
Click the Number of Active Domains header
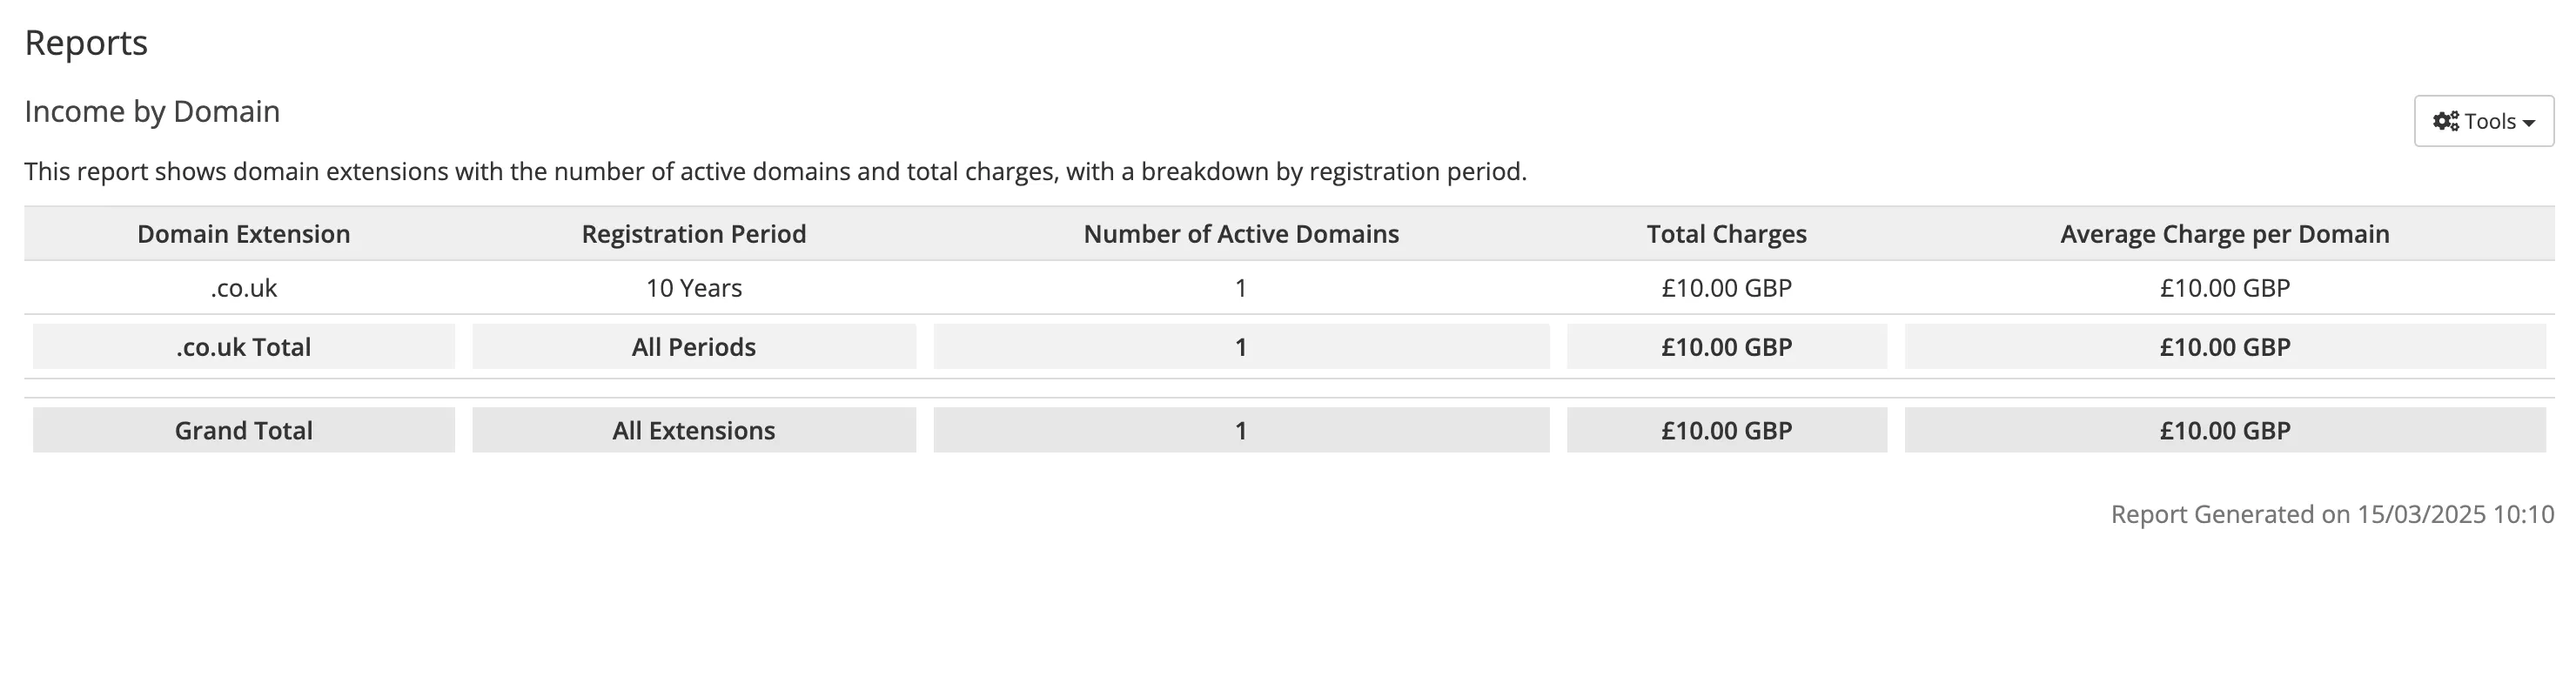[1241, 233]
